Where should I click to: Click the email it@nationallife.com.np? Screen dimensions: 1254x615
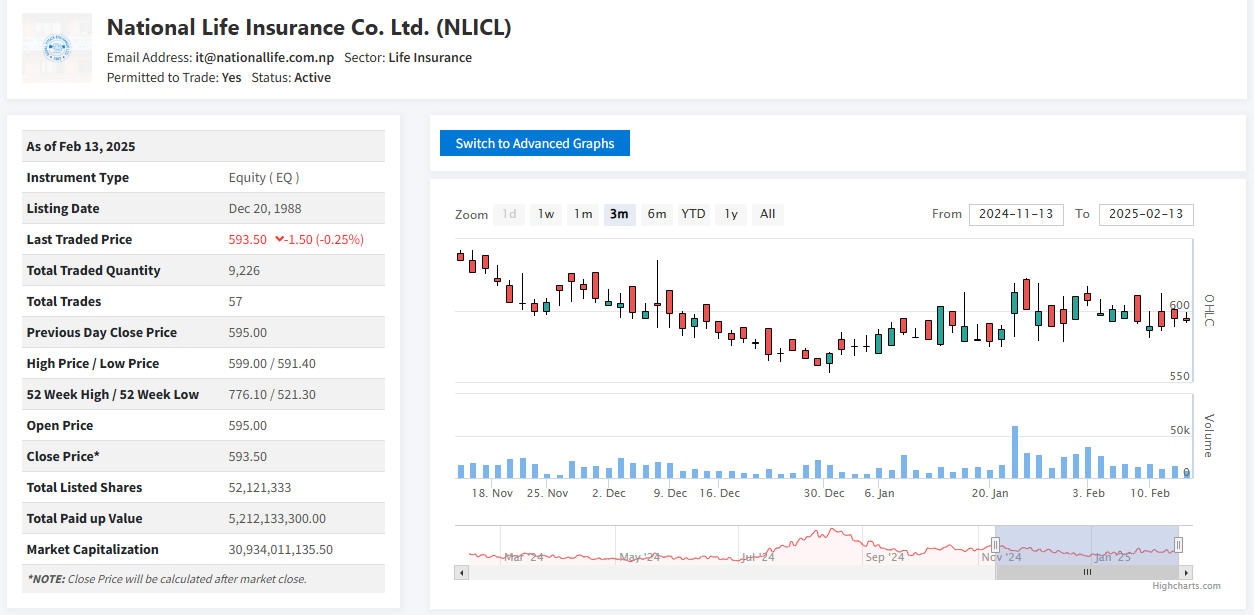point(264,57)
